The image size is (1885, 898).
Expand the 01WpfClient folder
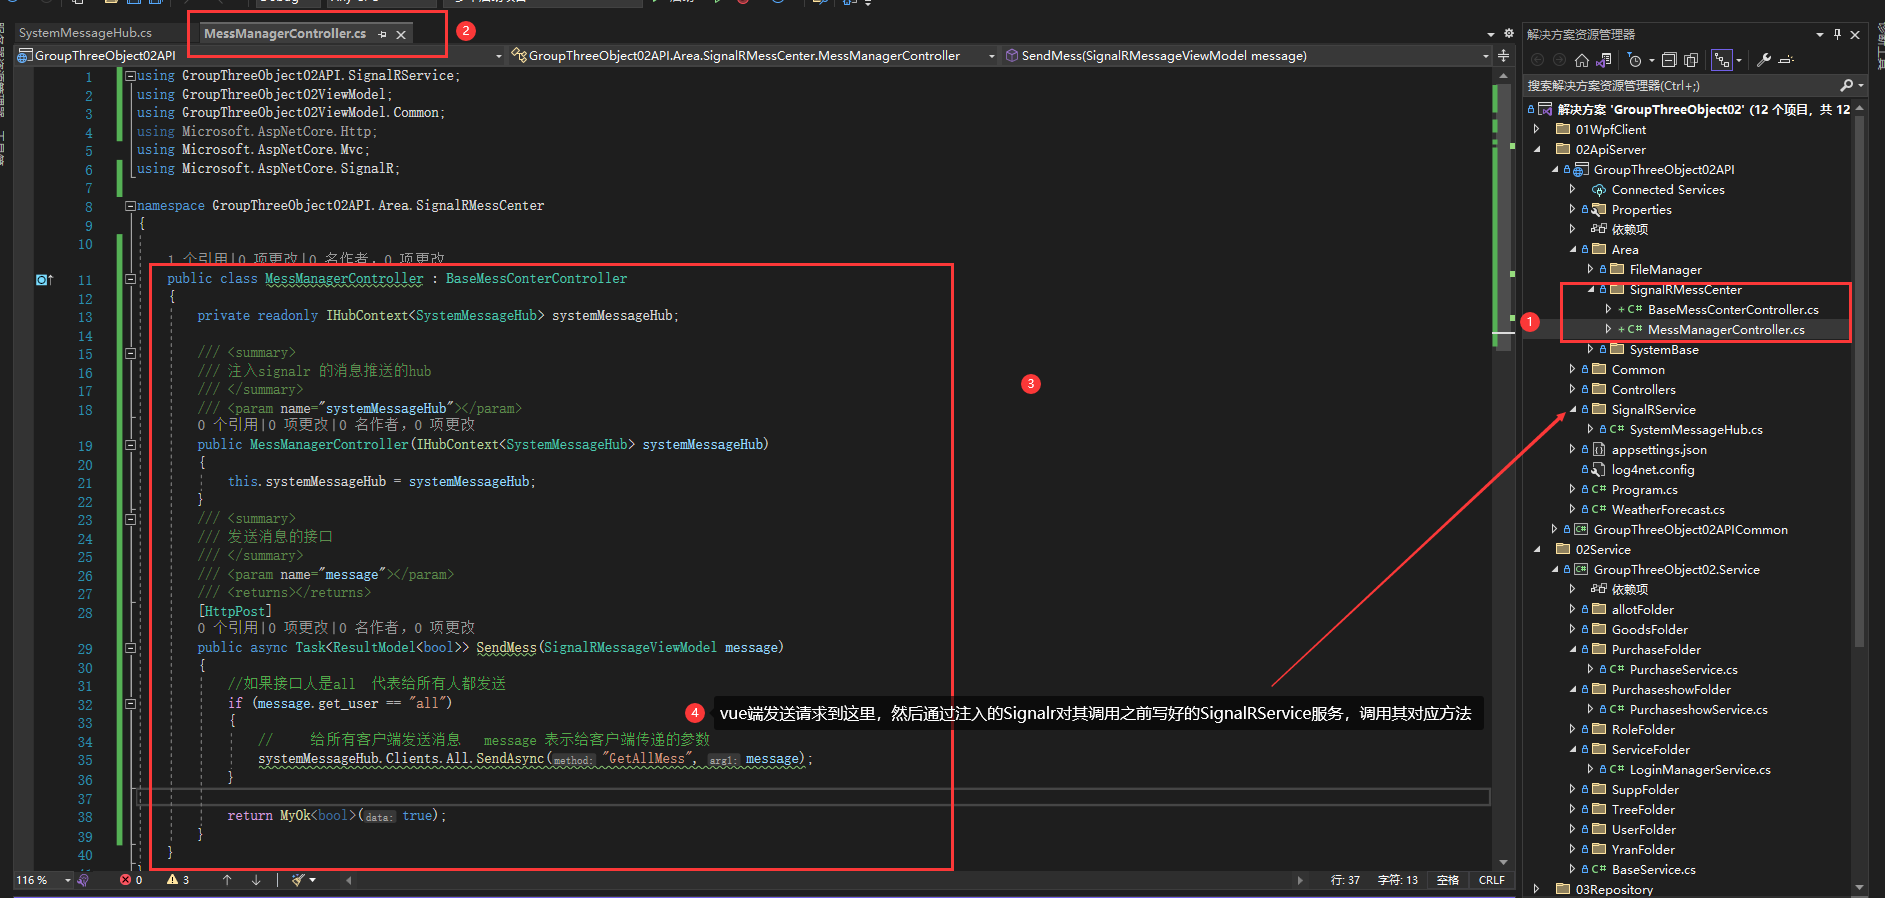(x=1537, y=129)
